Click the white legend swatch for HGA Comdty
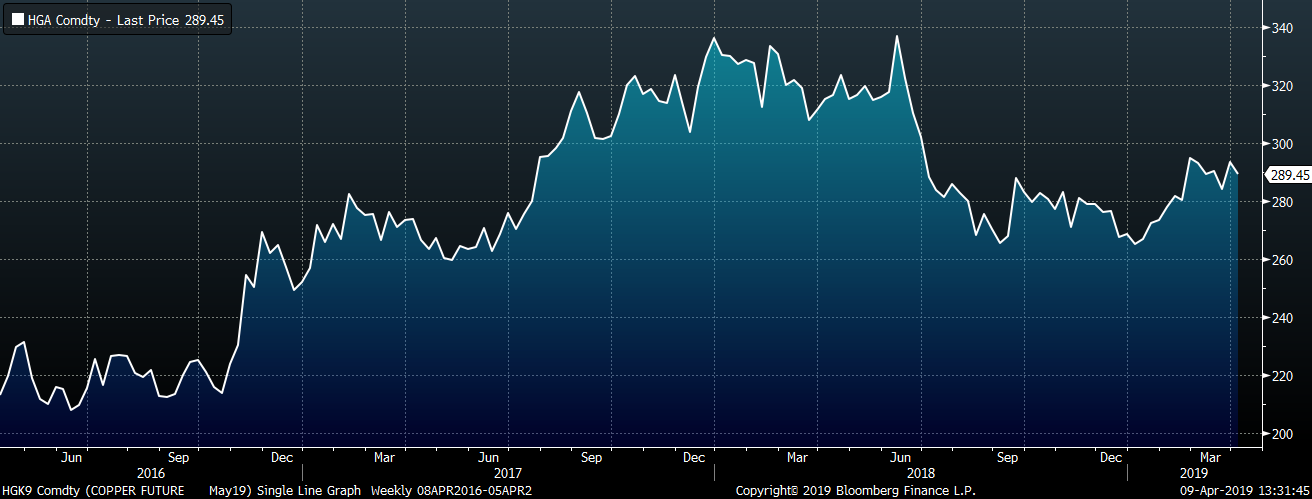The height and width of the screenshot is (499, 1312). coord(17,20)
